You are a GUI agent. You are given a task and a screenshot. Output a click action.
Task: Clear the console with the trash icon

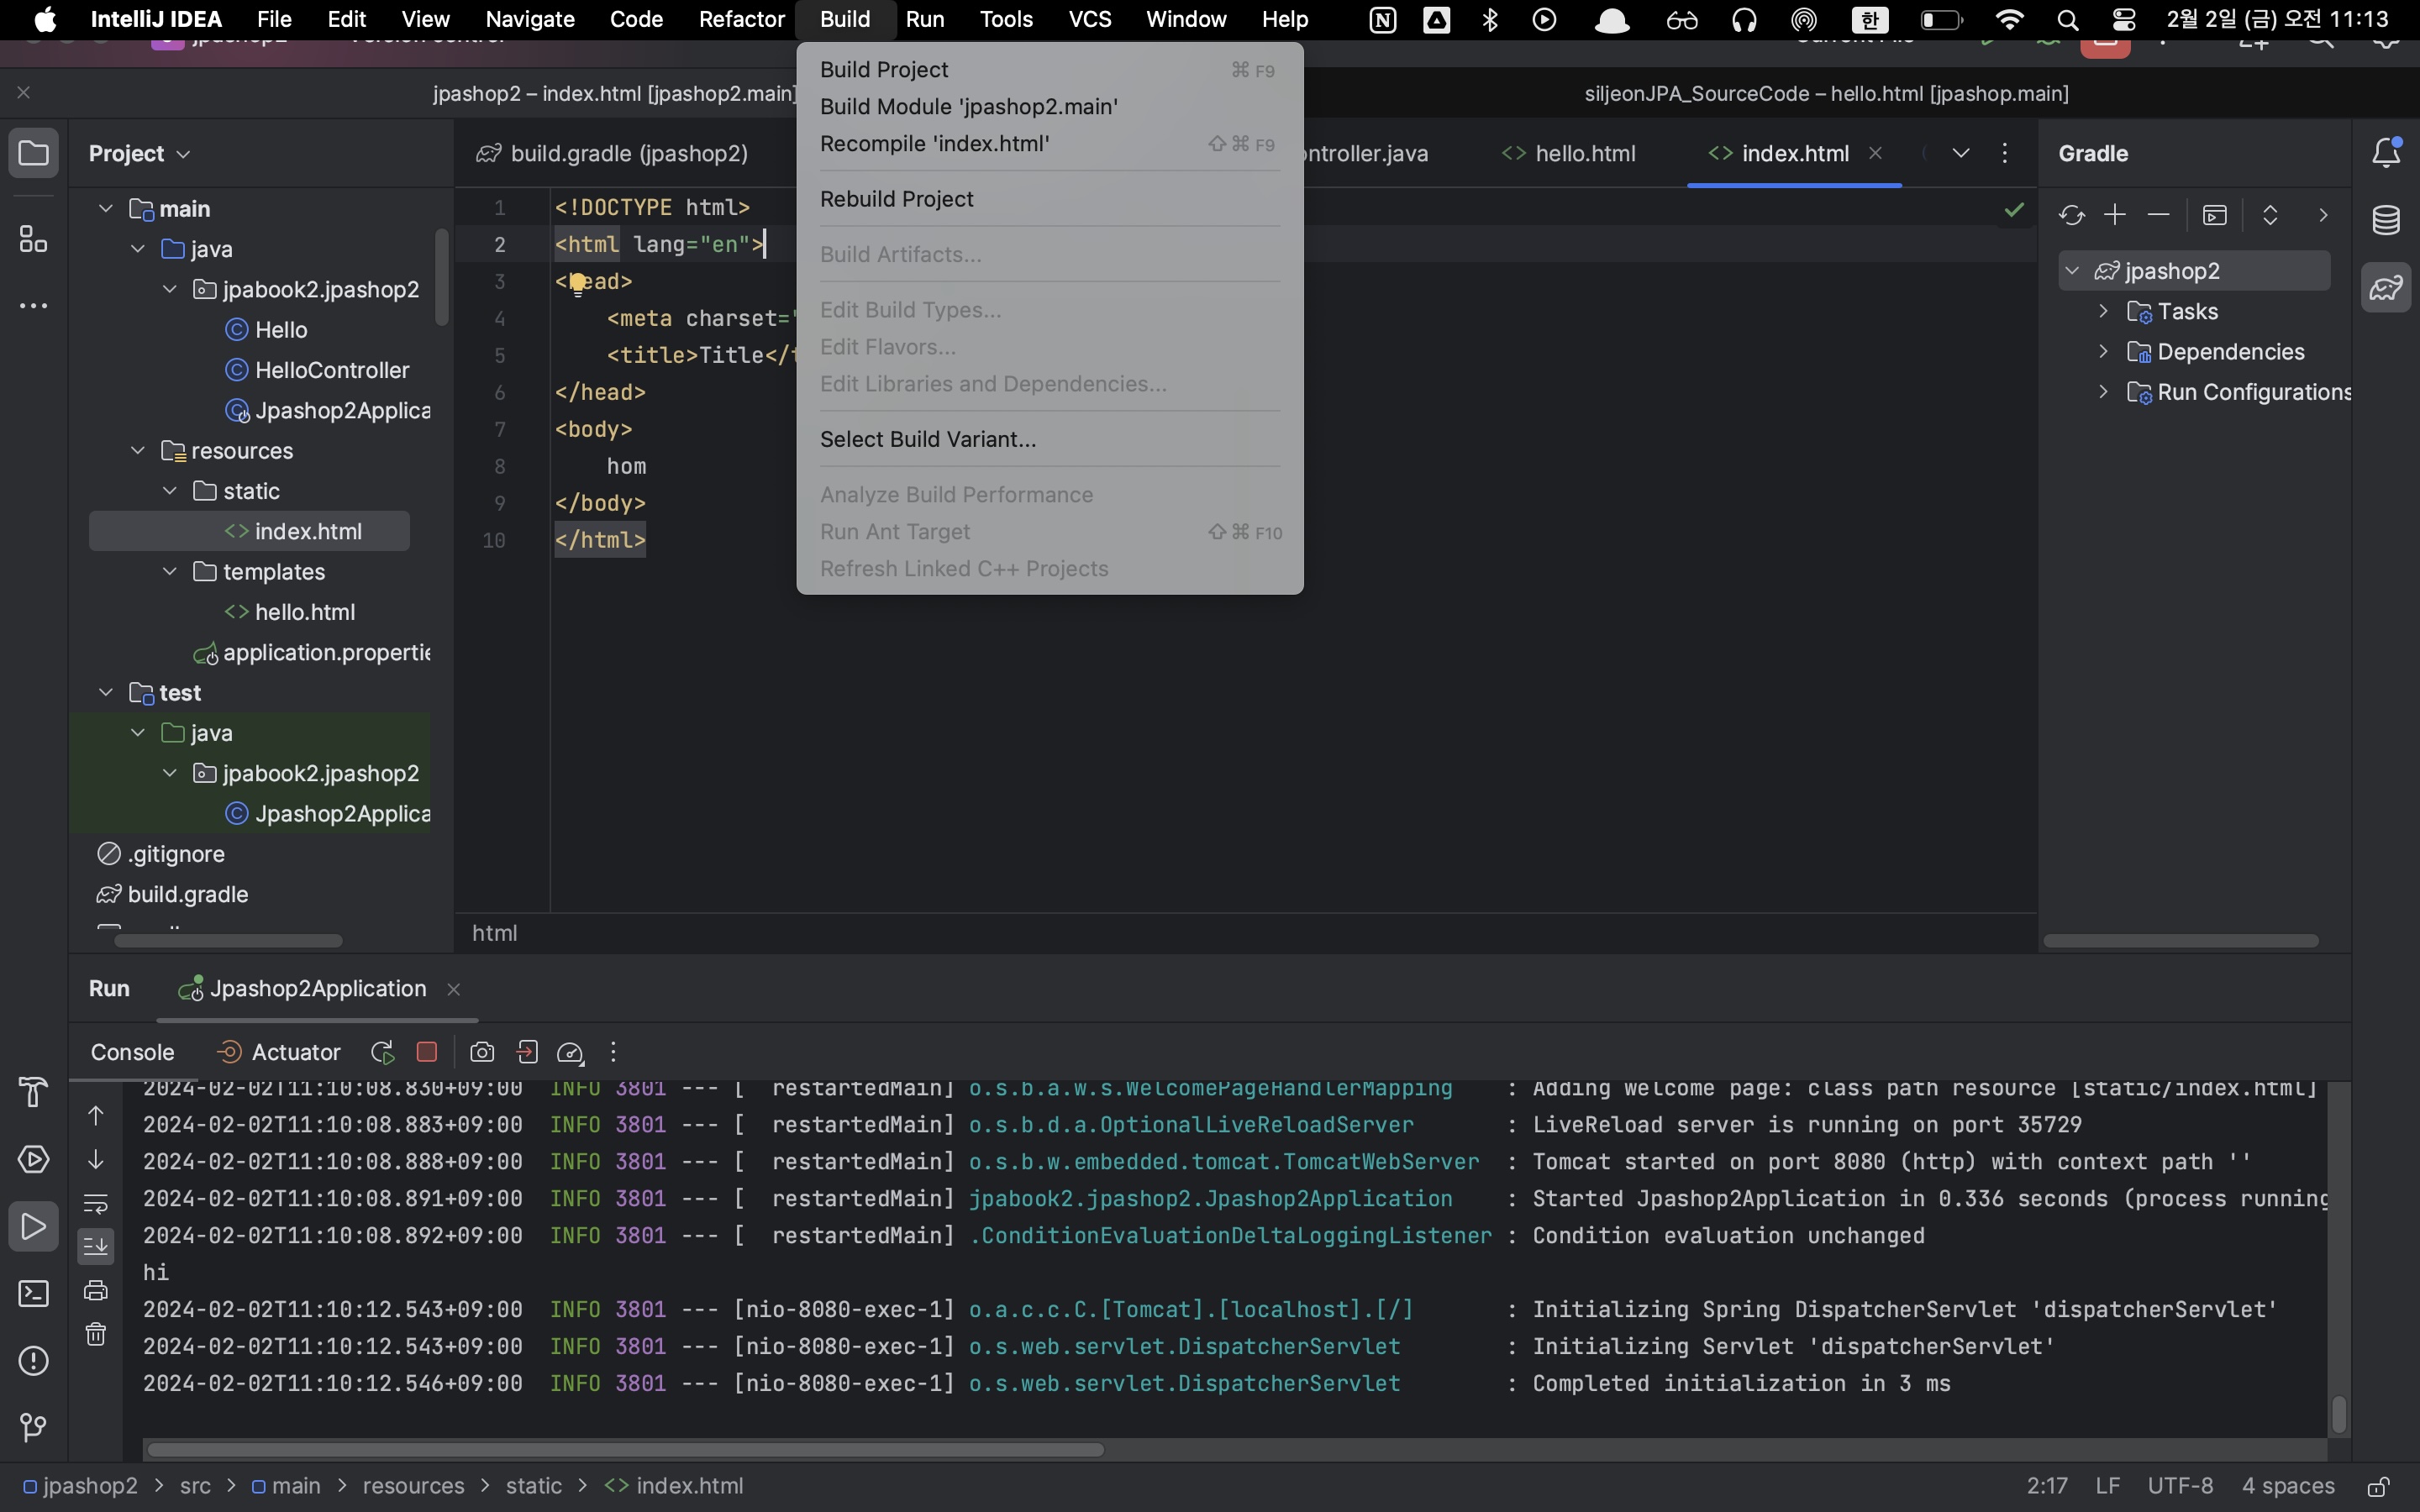(x=96, y=1334)
